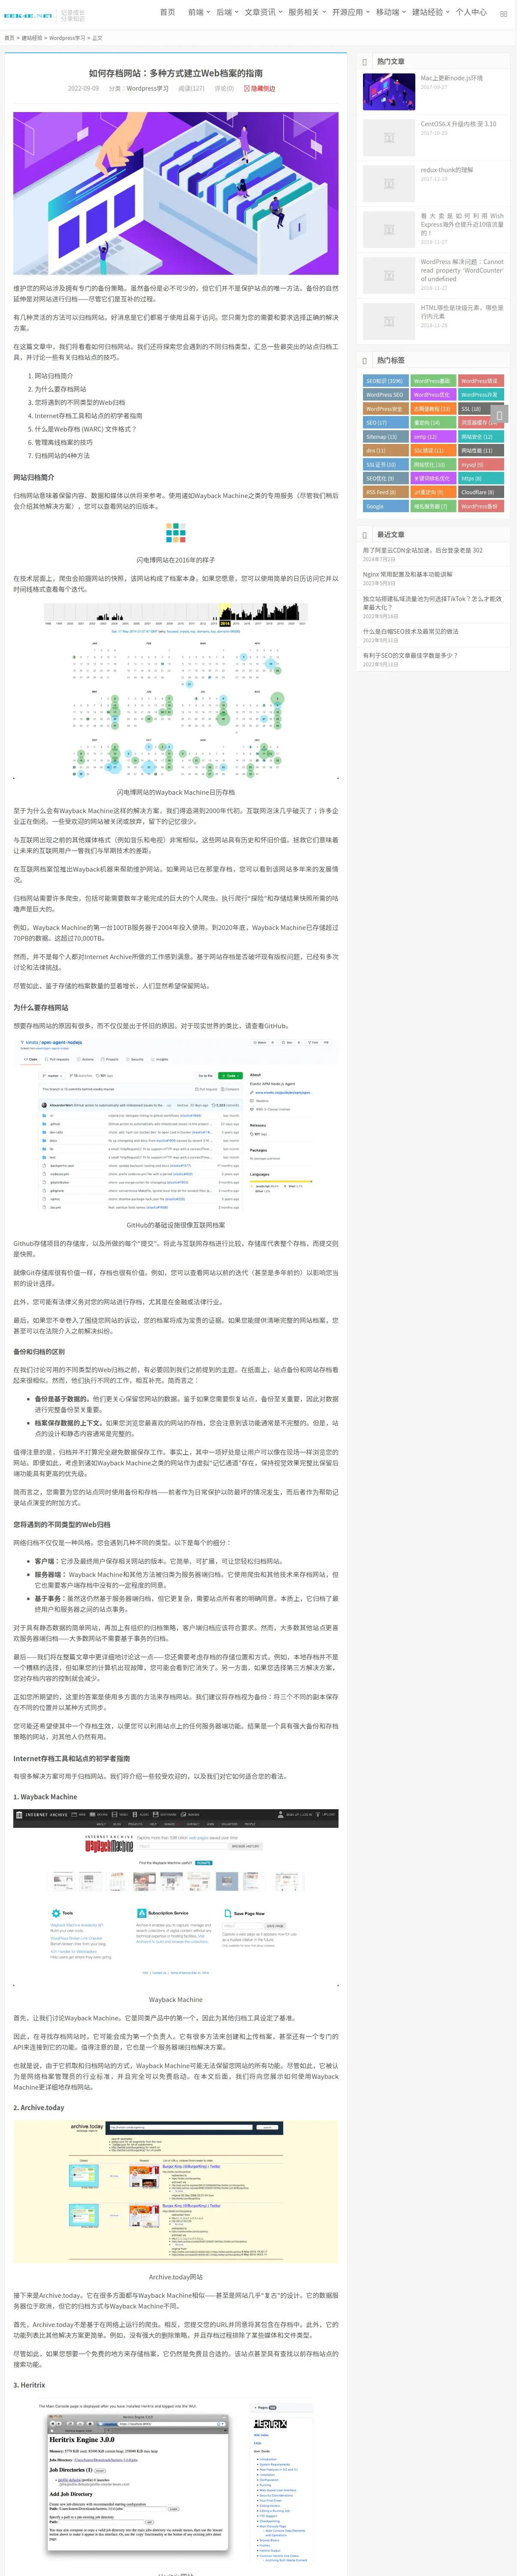Click the 最近文章 section header icon
Screen dimensions: 517x2576
[365, 535]
